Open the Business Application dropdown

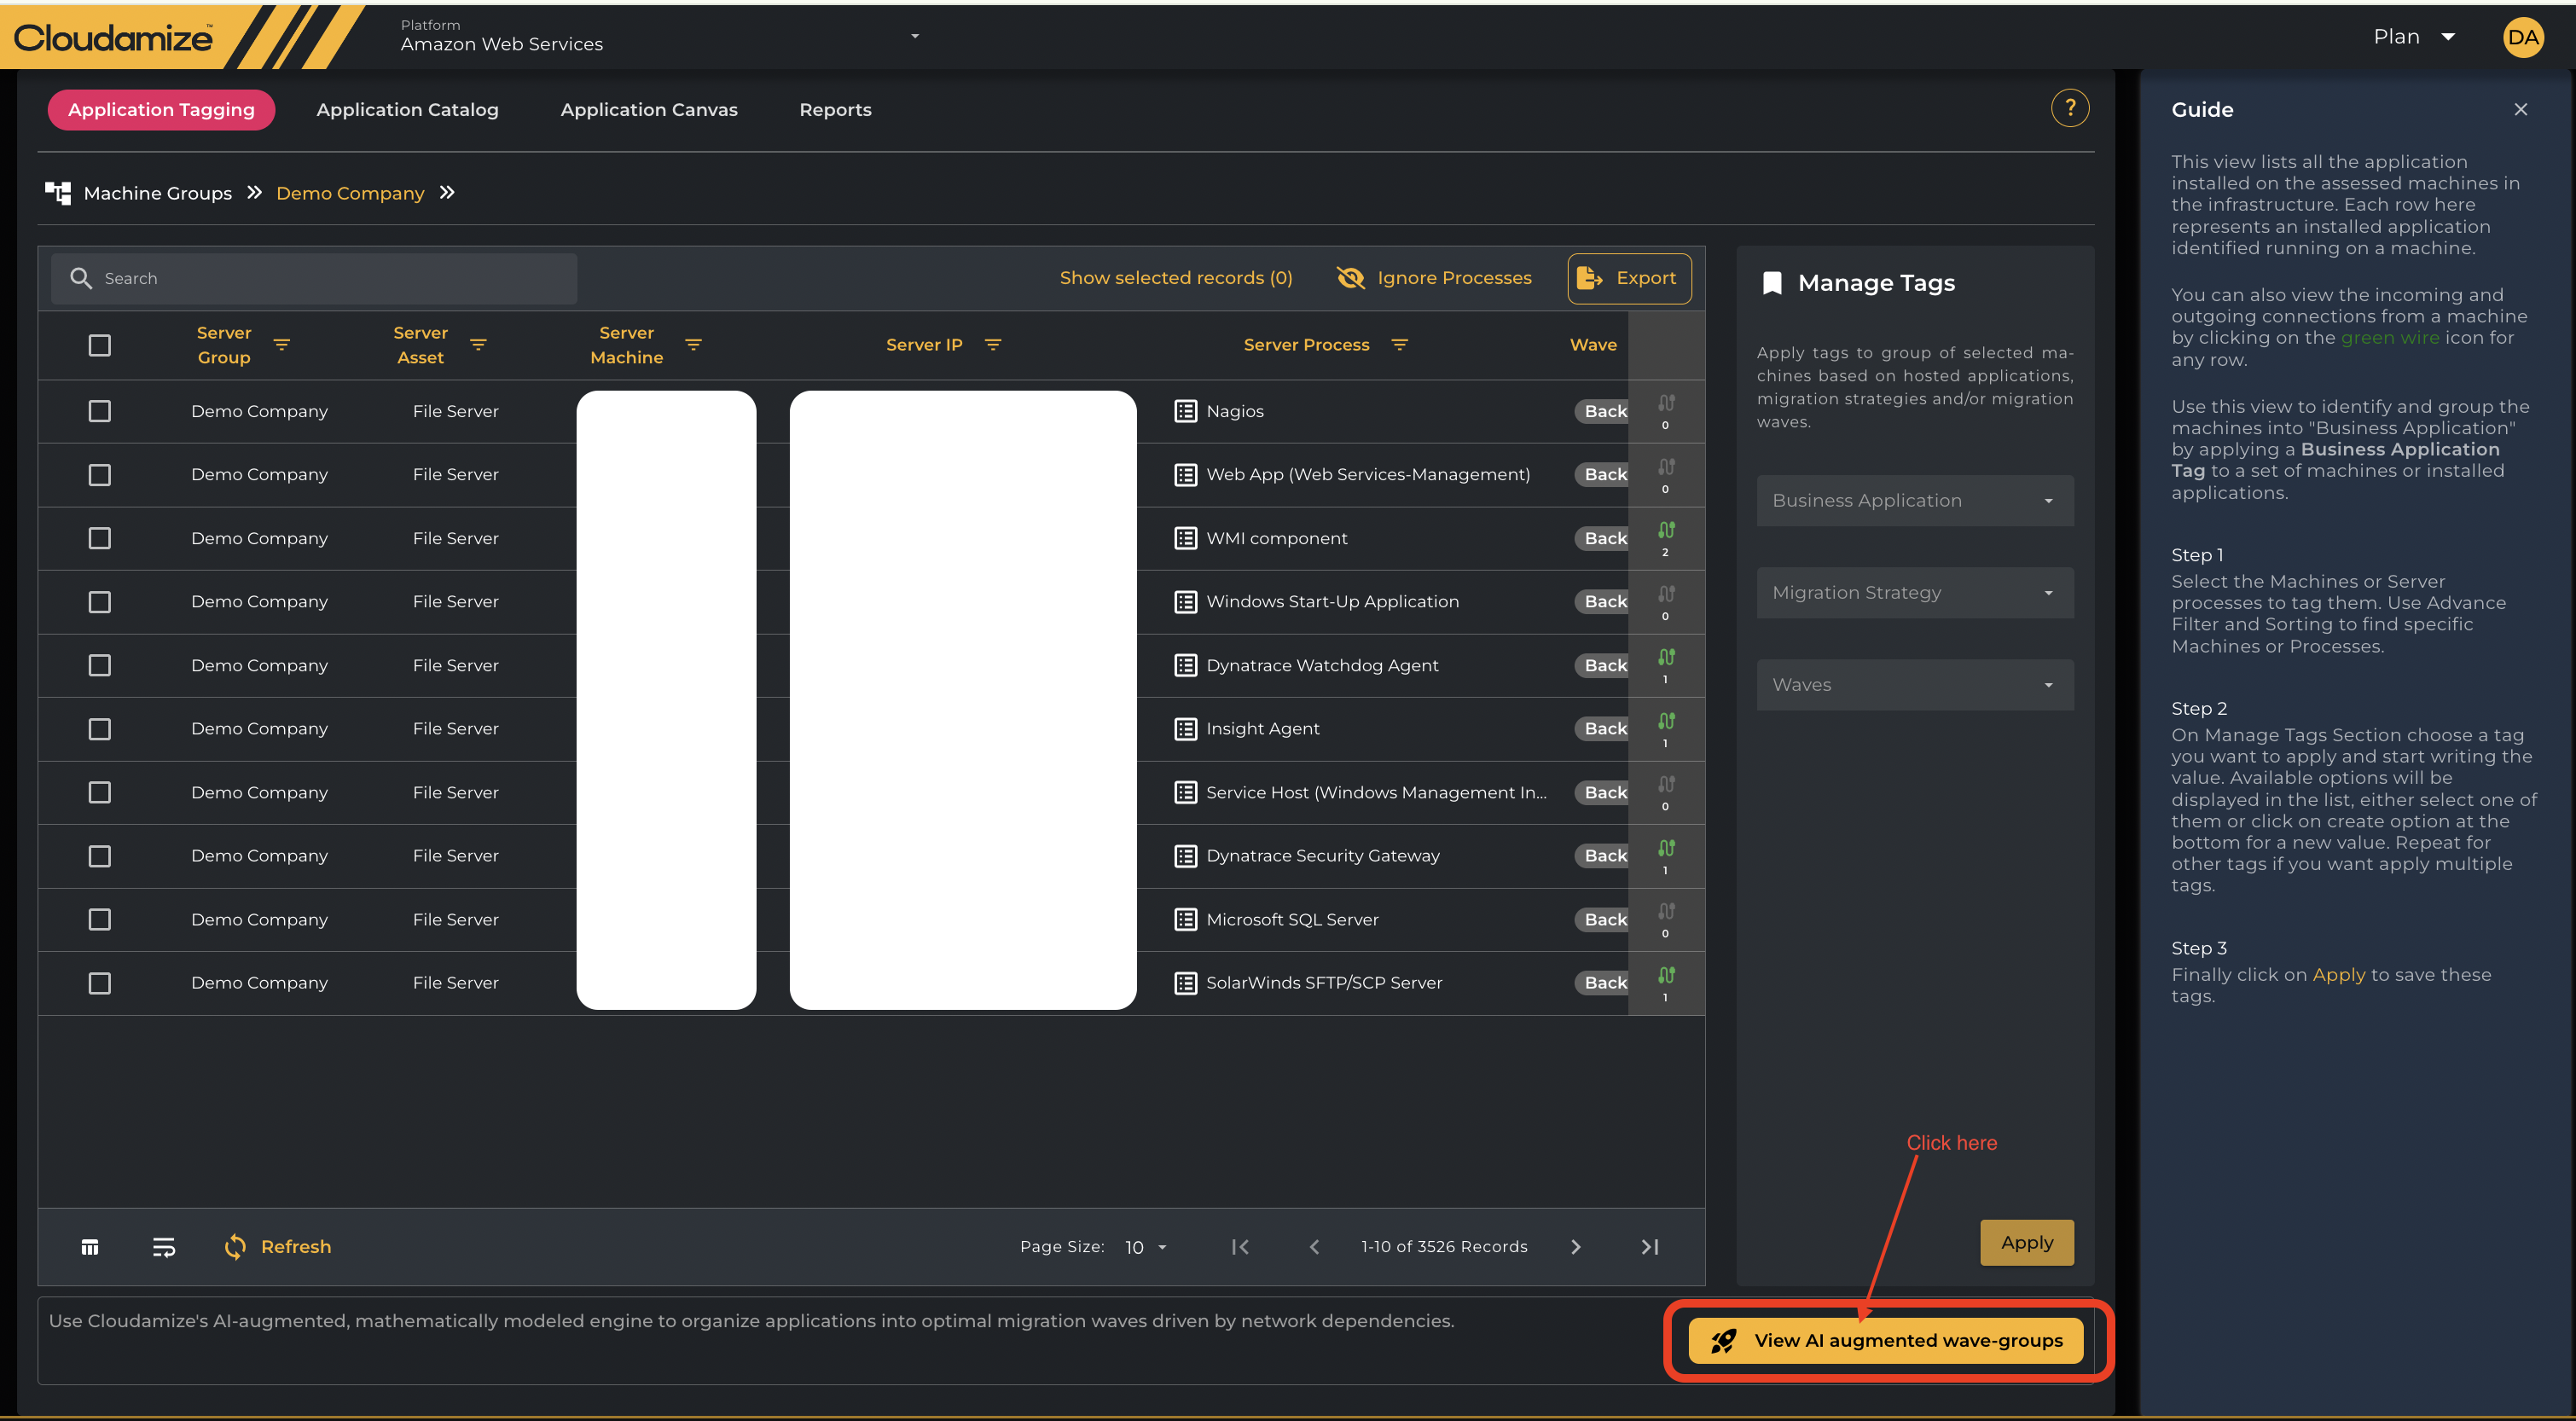click(x=1914, y=500)
